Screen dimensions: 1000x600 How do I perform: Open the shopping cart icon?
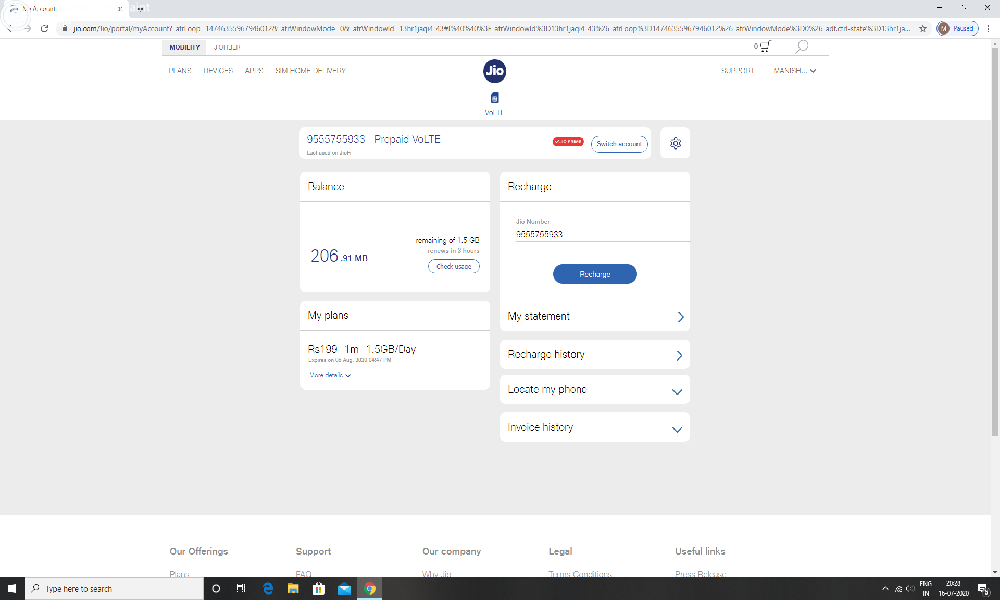[764, 47]
